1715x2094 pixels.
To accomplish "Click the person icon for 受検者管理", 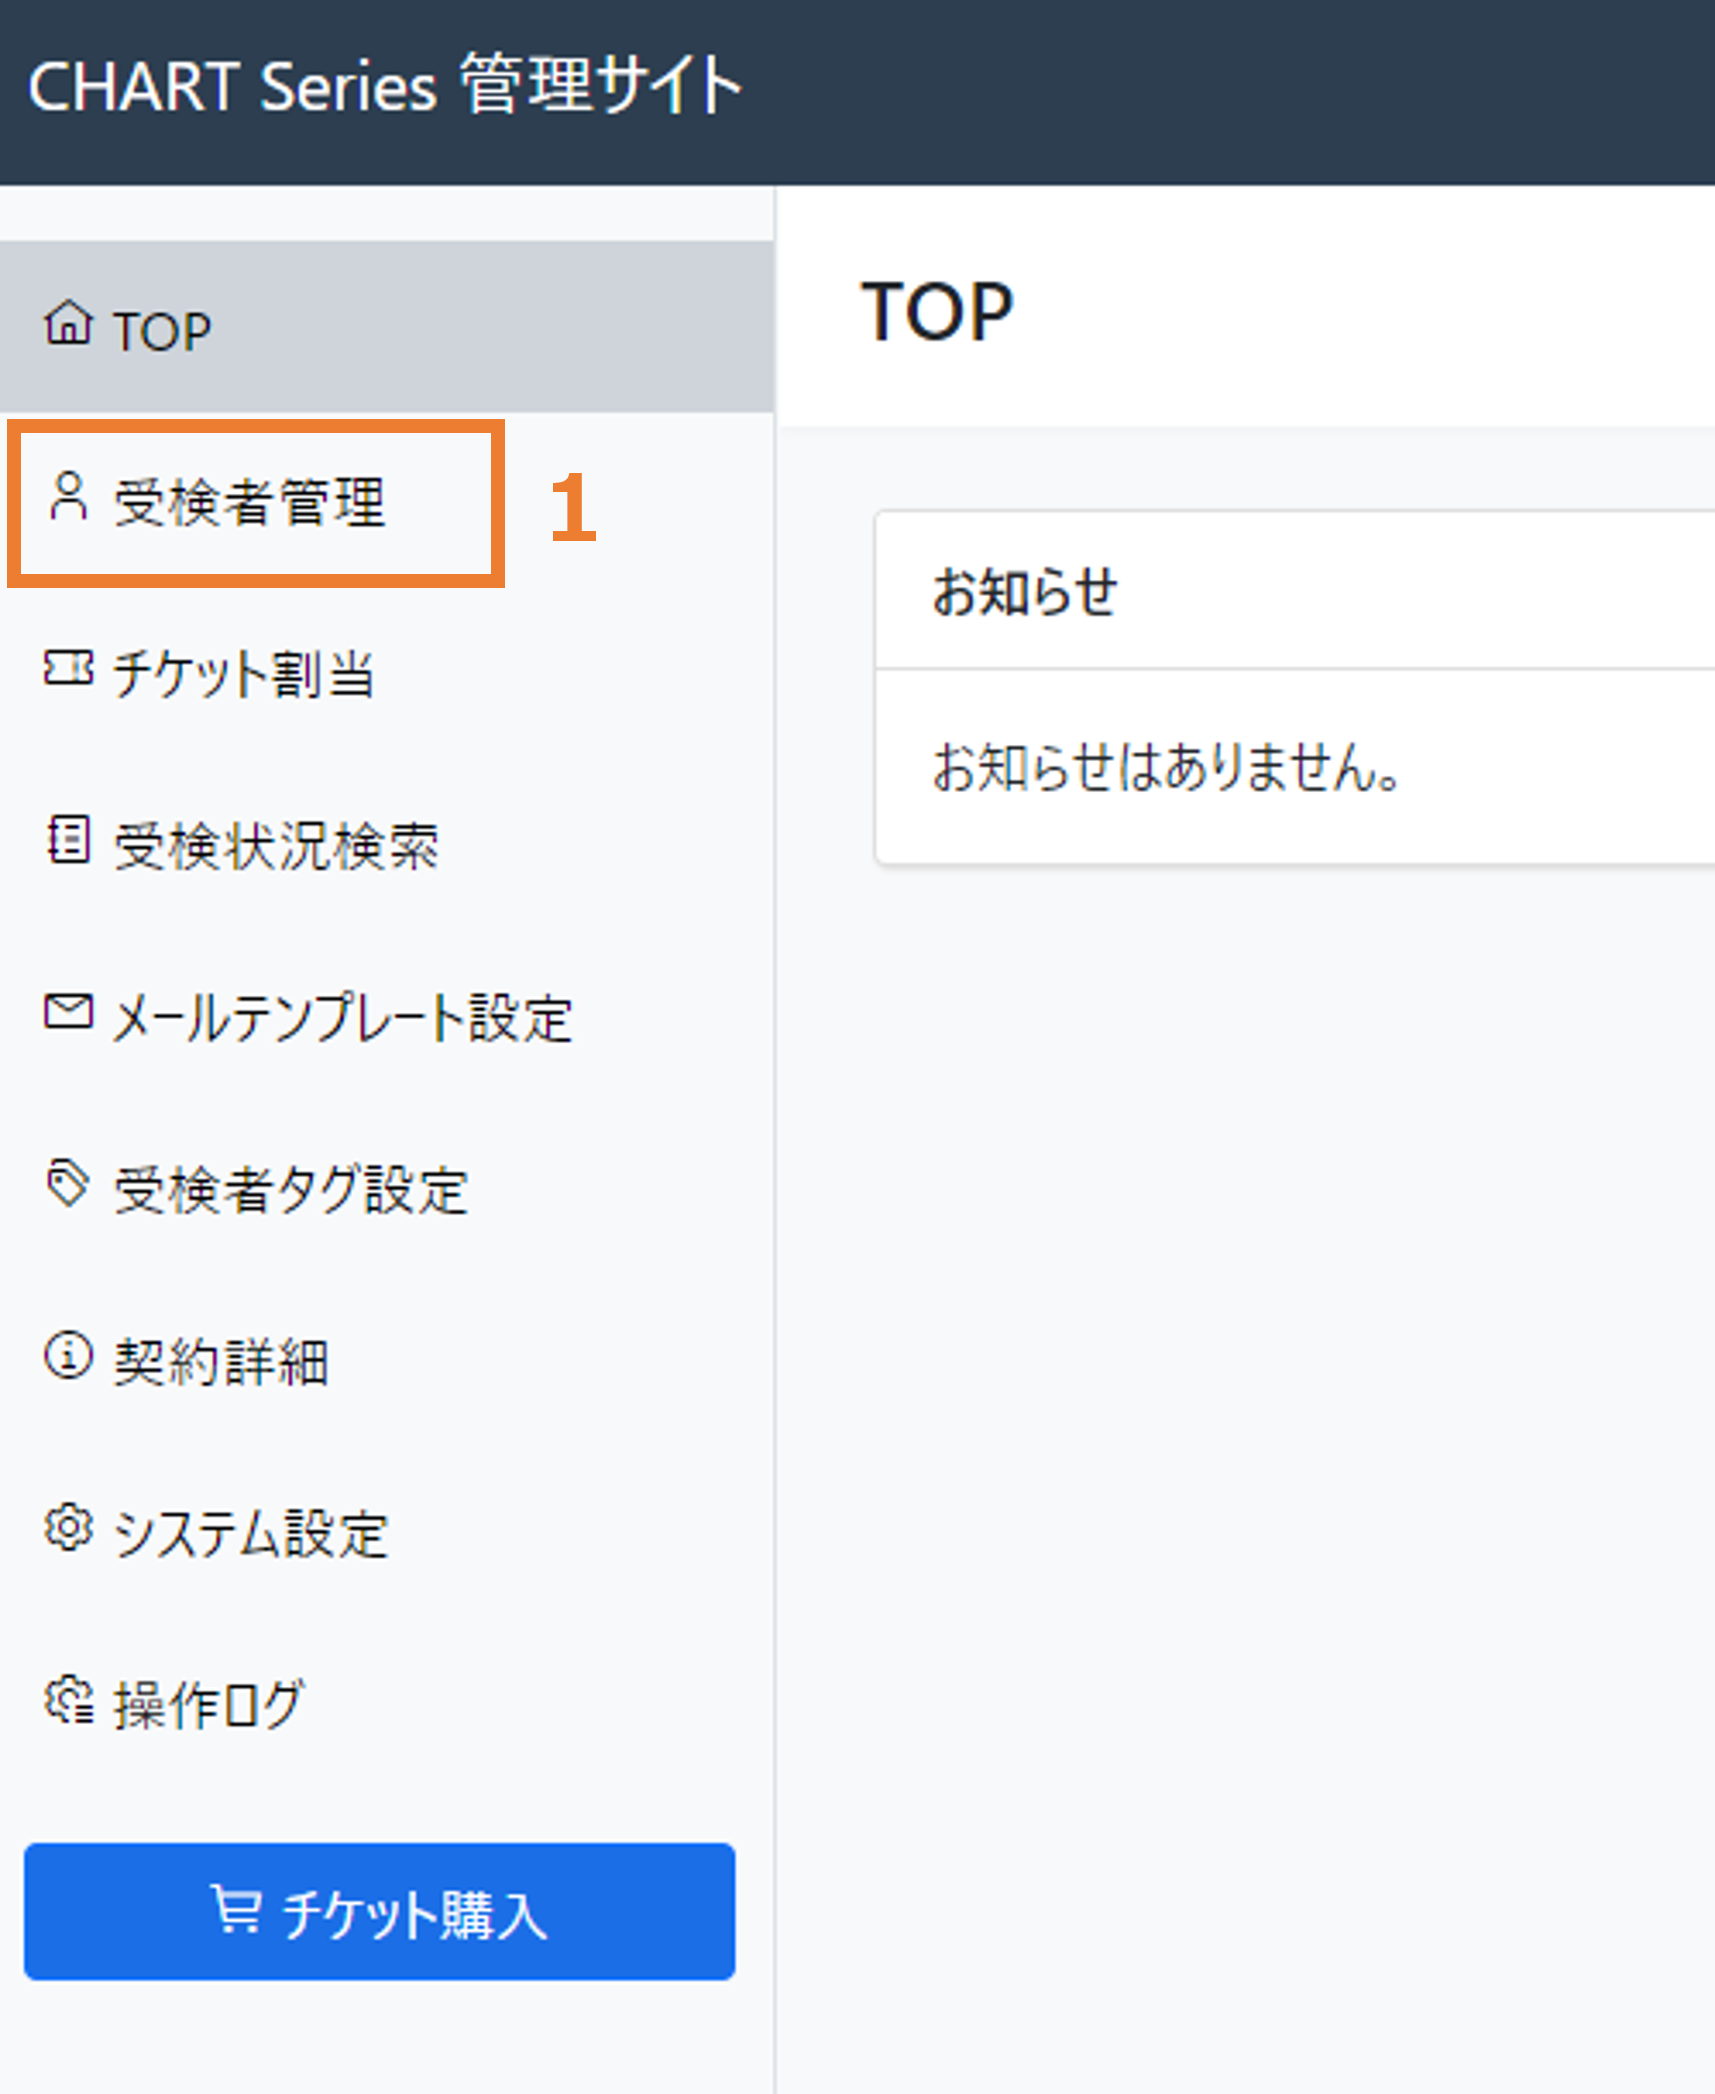I will click(68, 497).
